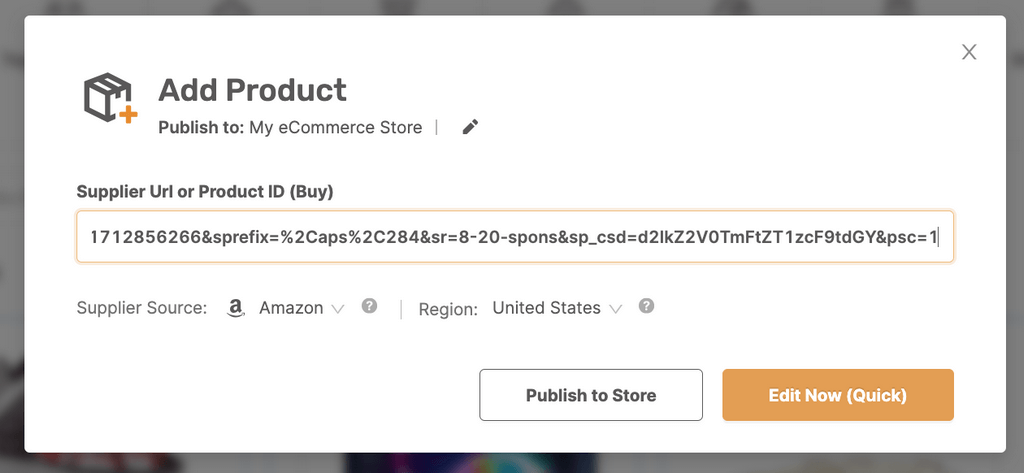Click the chevron arrow beside United States
Image resolution: width=1024 pixels, height=473 pixels.
point(615,309)
